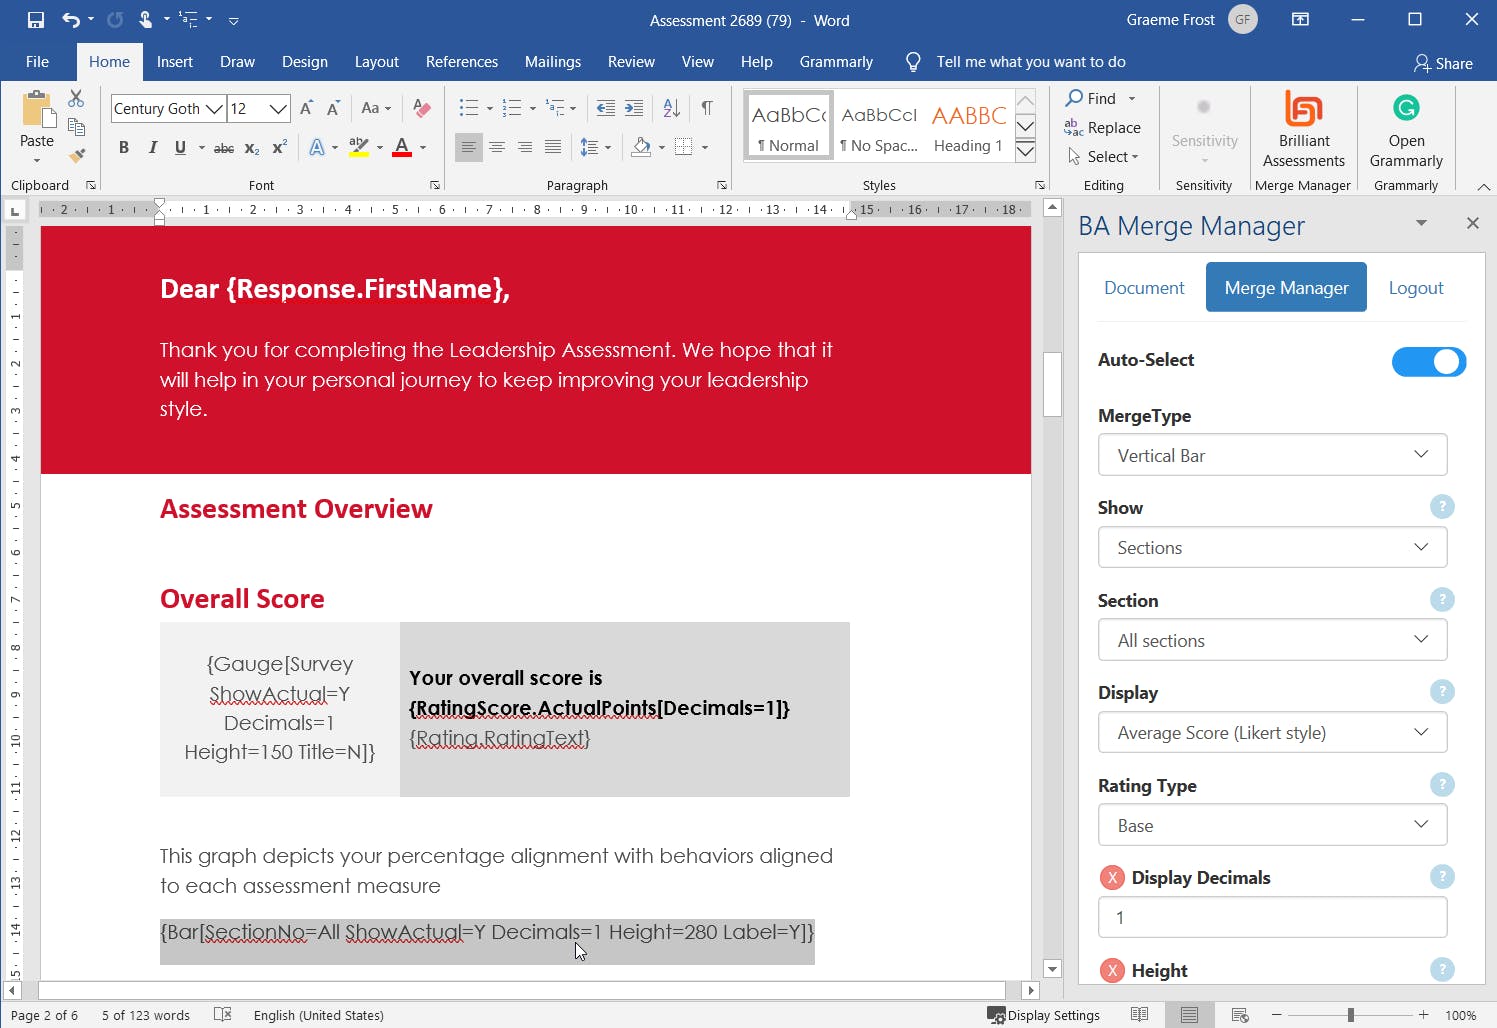Open the Display Average Score dropdown

1272,733
